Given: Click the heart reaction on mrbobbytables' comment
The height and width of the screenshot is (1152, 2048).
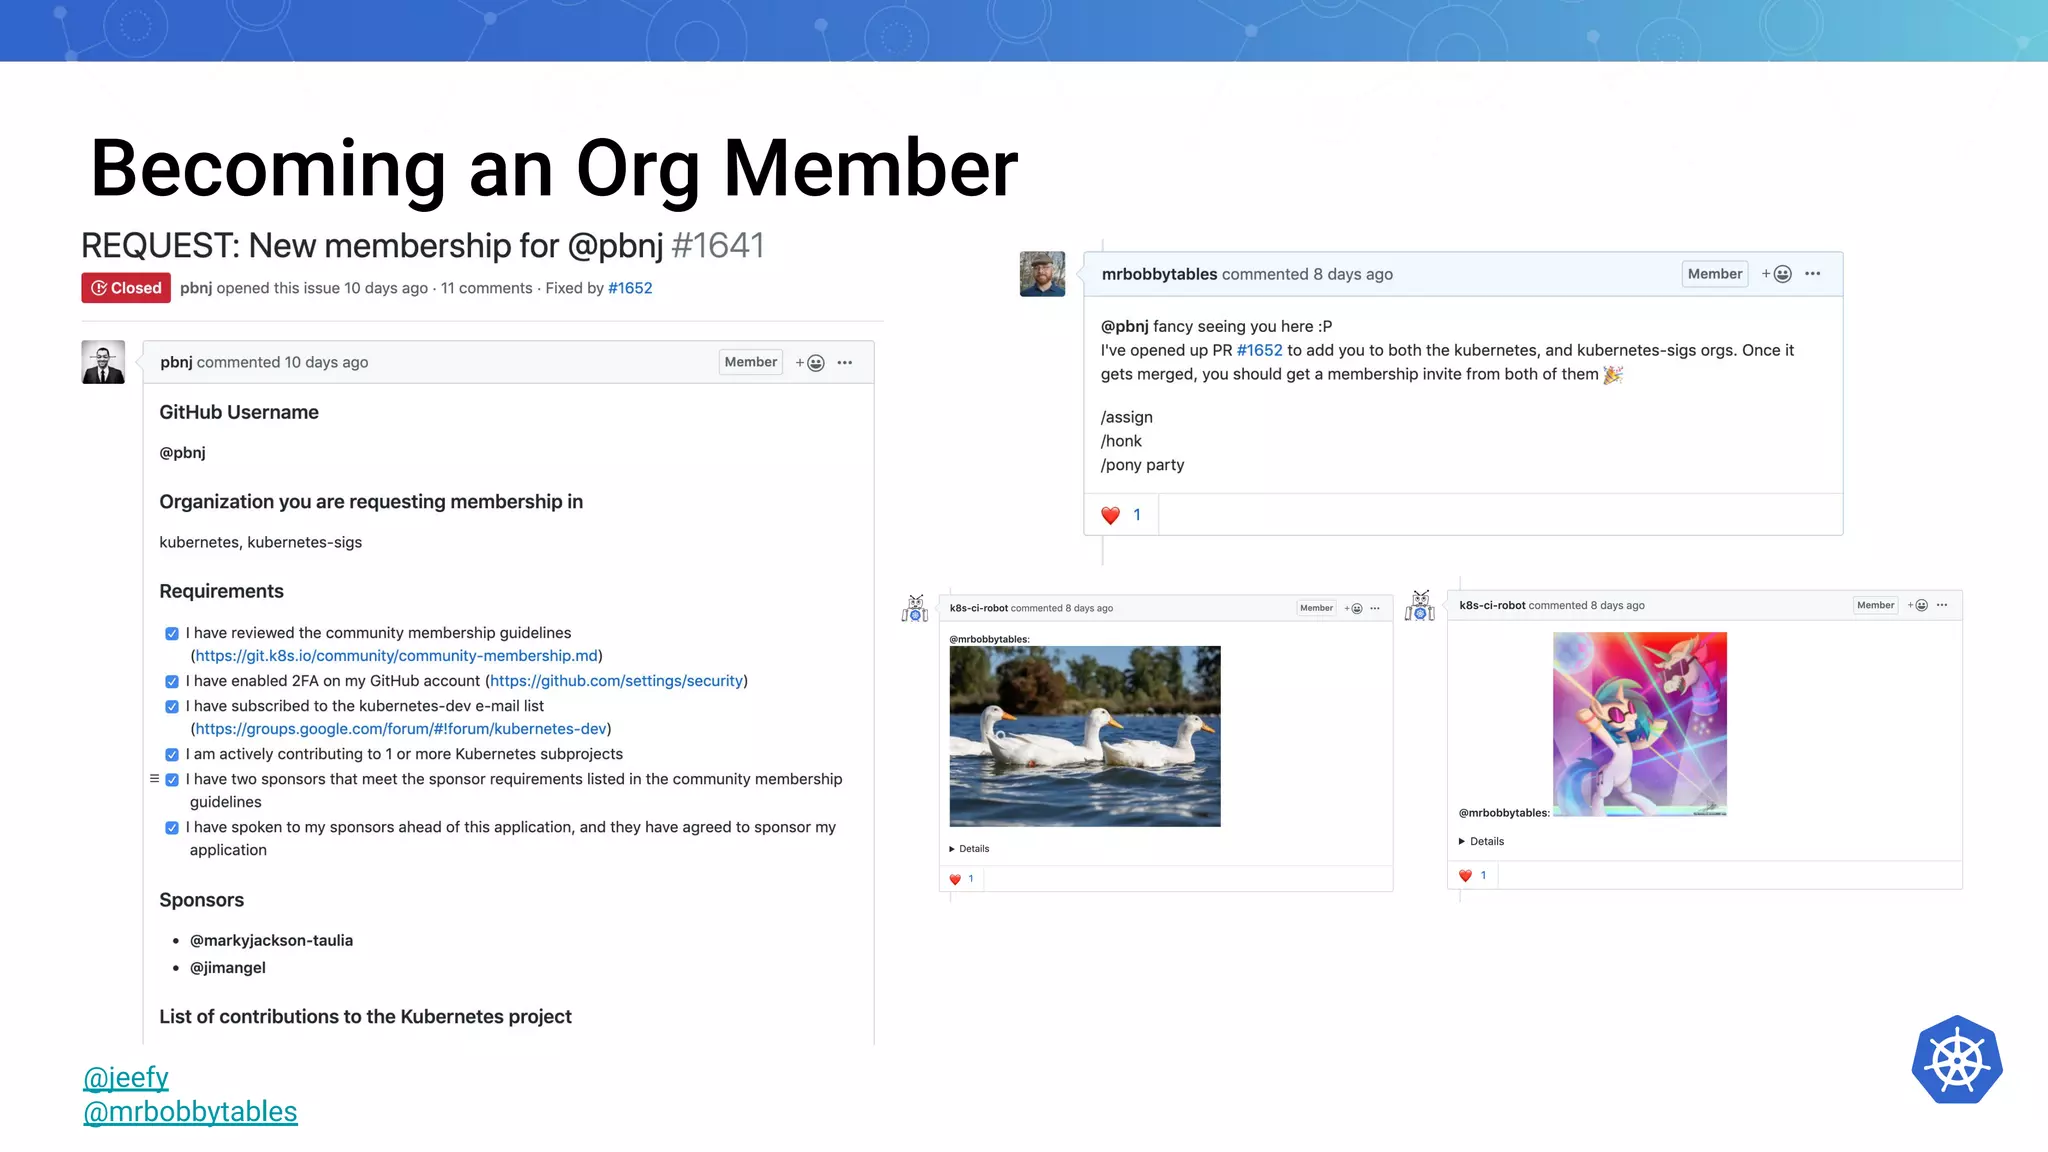Looking at the screenshot, I should [x=1121, y=515].
